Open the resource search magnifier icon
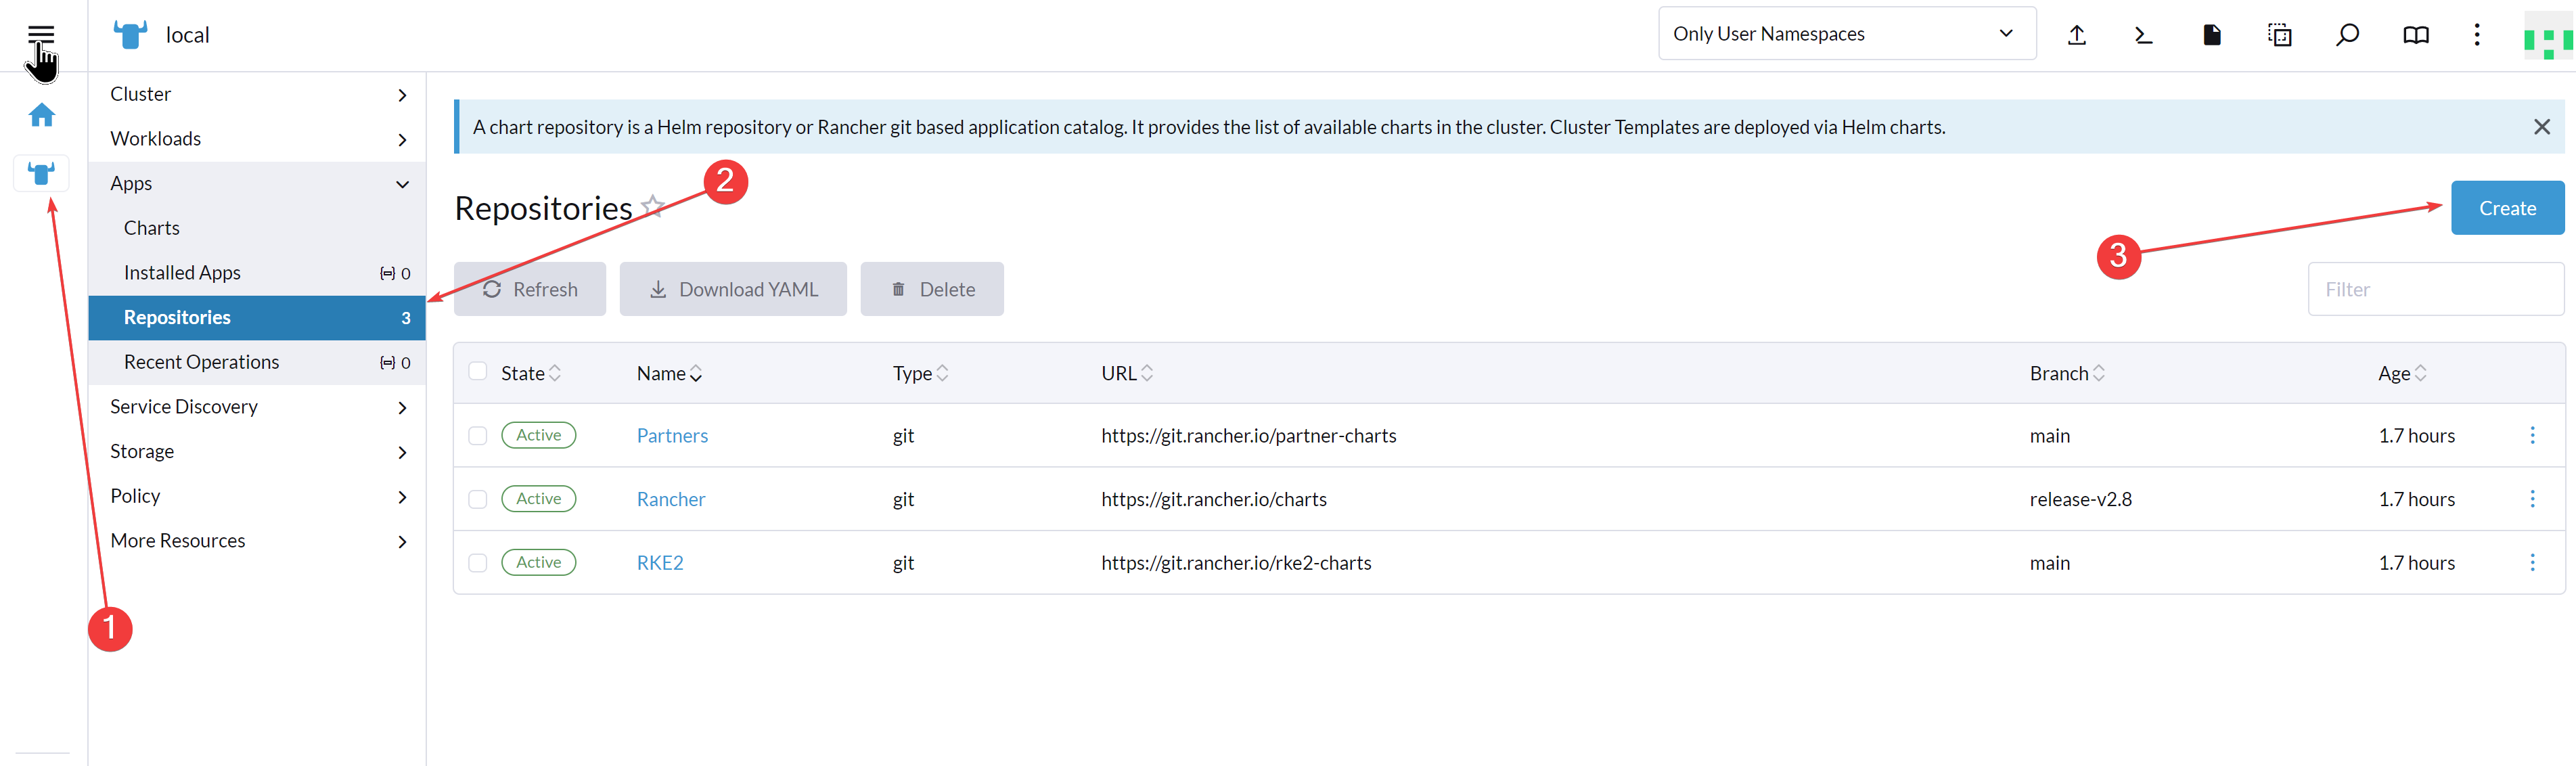 [x=2347, y=35]
